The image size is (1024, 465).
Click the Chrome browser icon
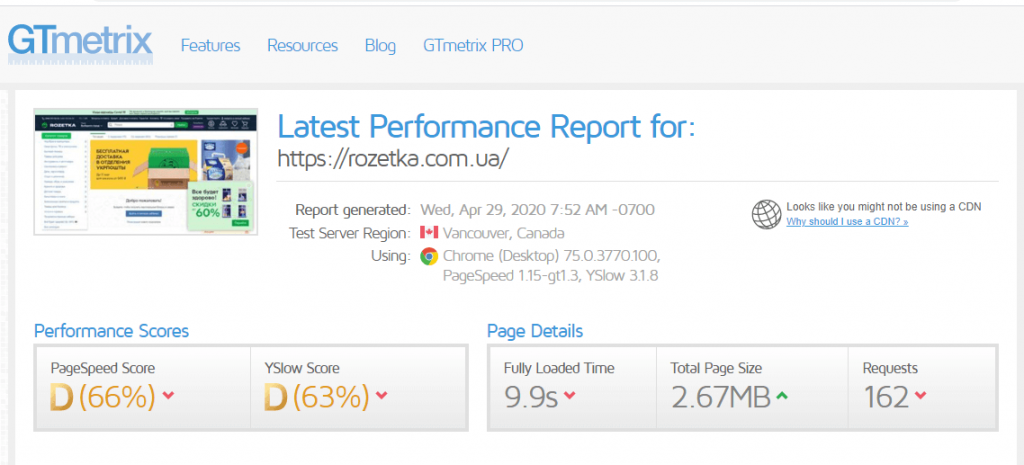point(429,256)
